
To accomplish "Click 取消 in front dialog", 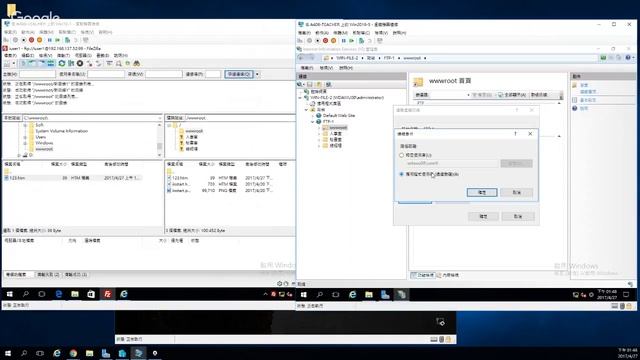I will [517, 192].
